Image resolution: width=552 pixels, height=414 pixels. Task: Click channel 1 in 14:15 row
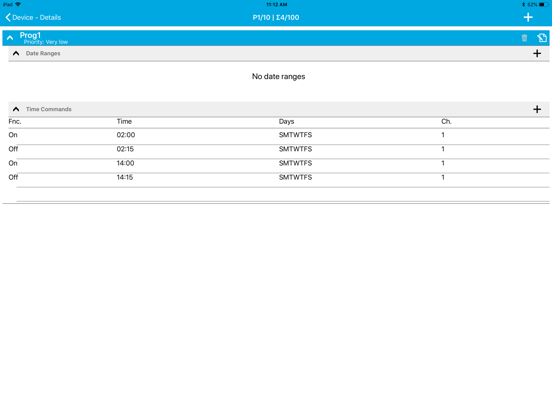coord(443,177)
